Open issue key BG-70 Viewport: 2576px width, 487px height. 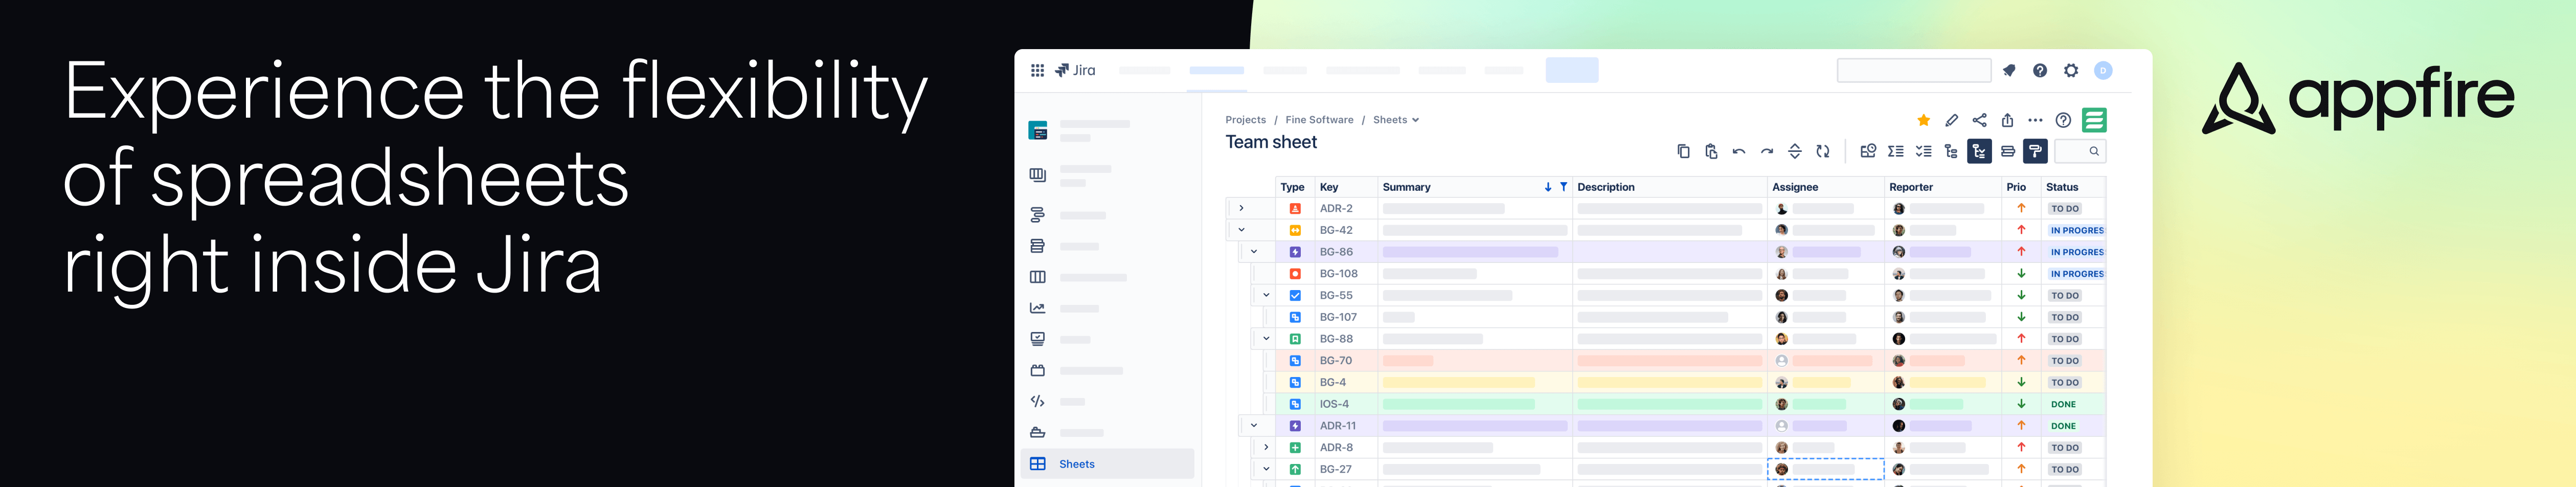pos(1336,361)
